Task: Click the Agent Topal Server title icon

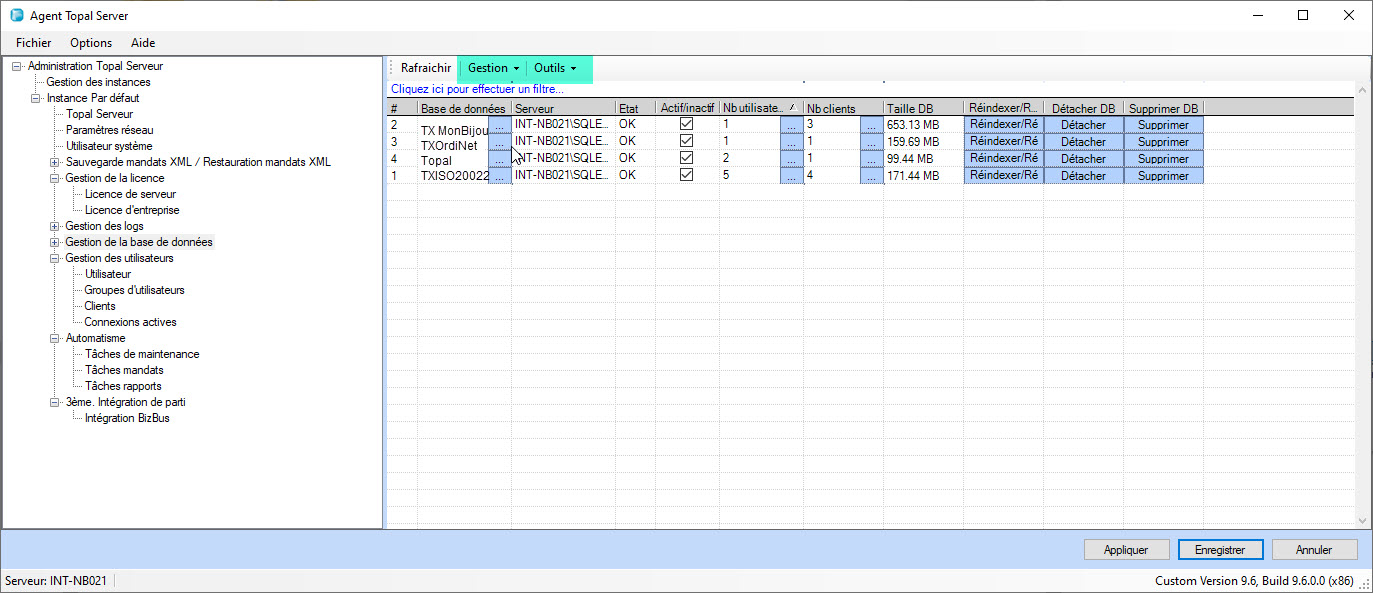Action: point(16,15)
